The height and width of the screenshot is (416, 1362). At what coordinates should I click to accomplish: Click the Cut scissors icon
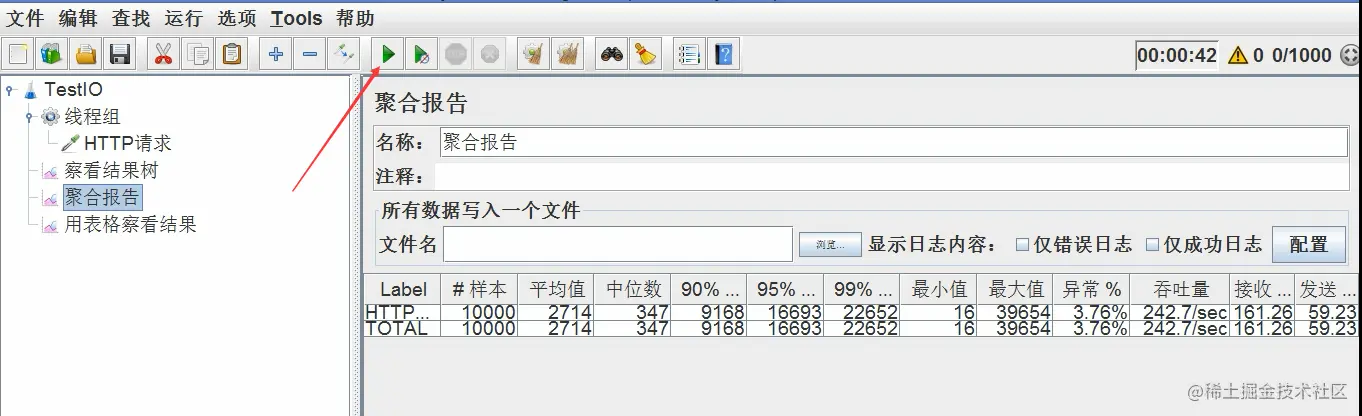coord(162,54)
